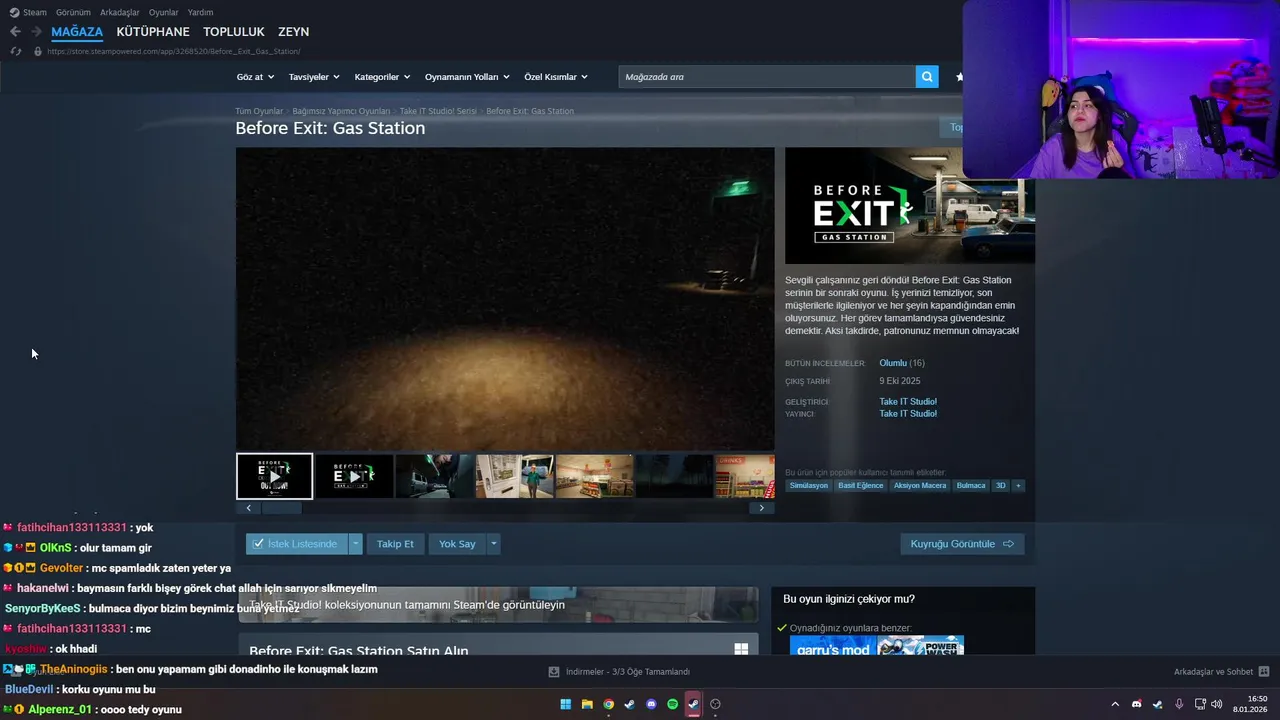
Task: Open the Olumlu reviews link
Action: click(x=893, y=363)
